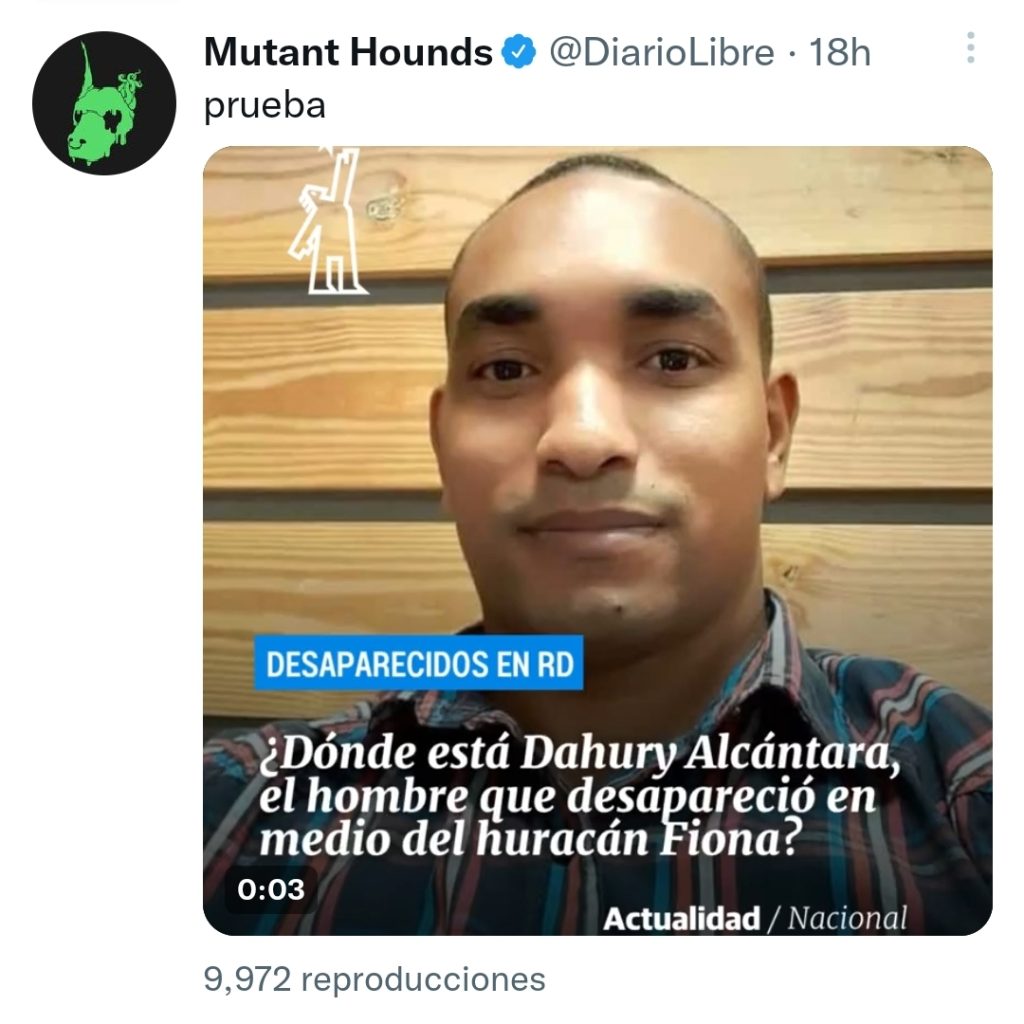Click the blue verified badge
Screen dimensions: 1024x1024
[x=519, y=52]
